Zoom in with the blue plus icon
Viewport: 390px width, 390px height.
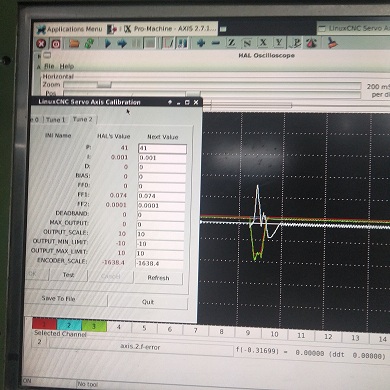[x=201, y=43]
